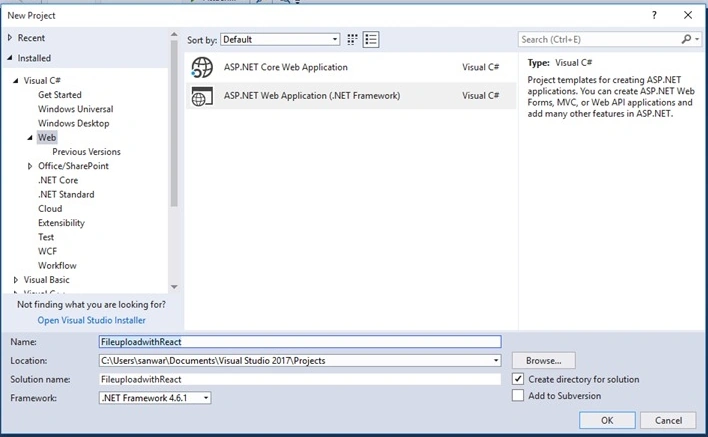Viewport: 708px width, 437px height.
Task: Select the Cloud category
Action: [50, 209]
